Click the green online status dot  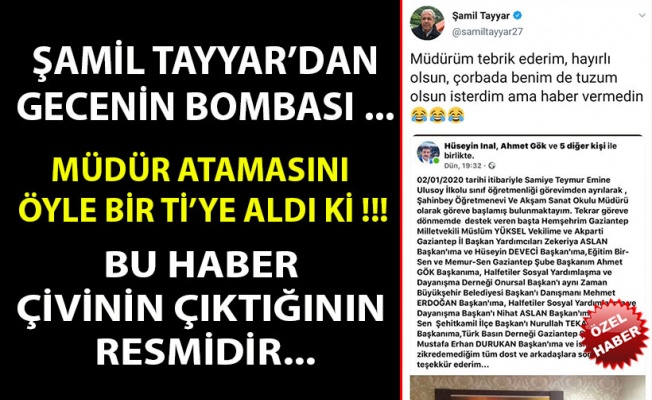[436, 160]
